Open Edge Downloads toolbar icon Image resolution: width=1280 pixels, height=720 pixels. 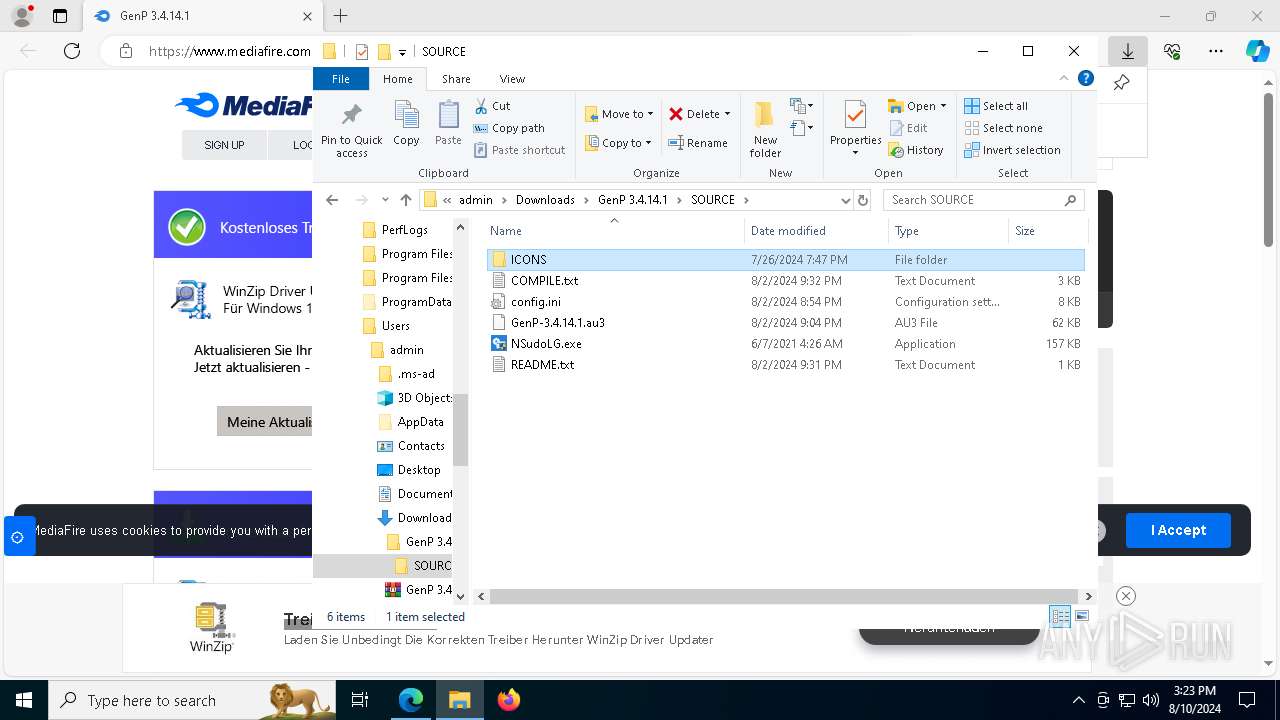tap(1127, 51)
